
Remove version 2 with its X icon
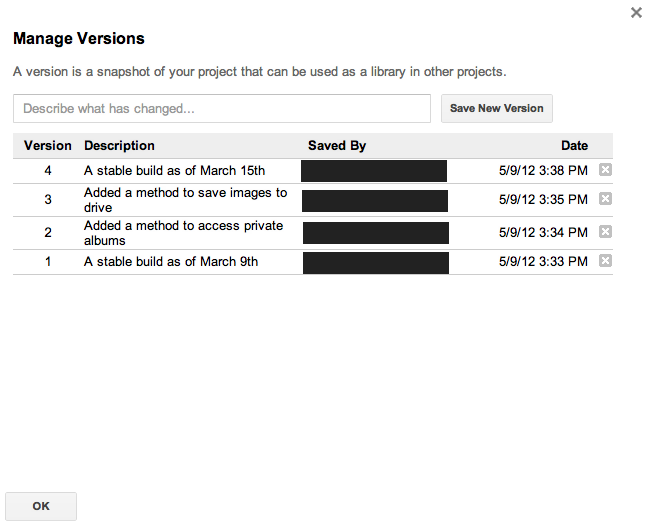pyautogui.click(x=605, y=232)
